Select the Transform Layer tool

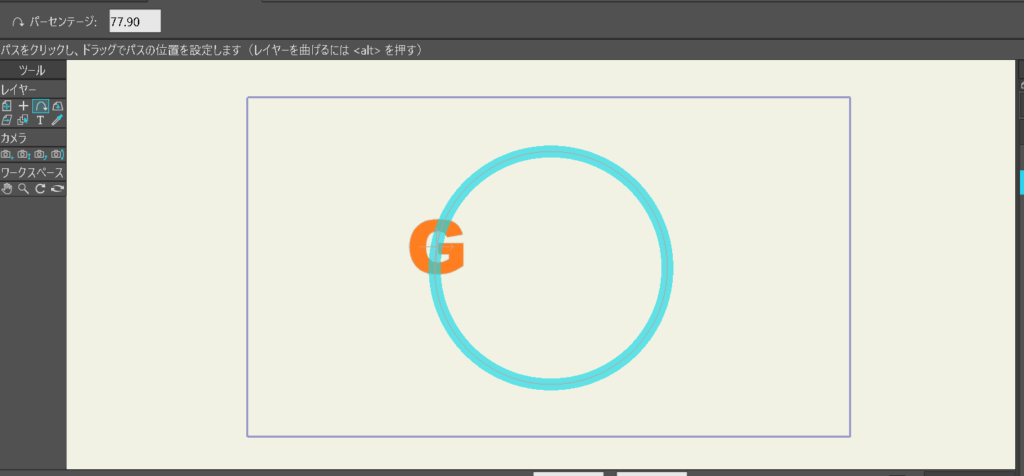[7, 105]
